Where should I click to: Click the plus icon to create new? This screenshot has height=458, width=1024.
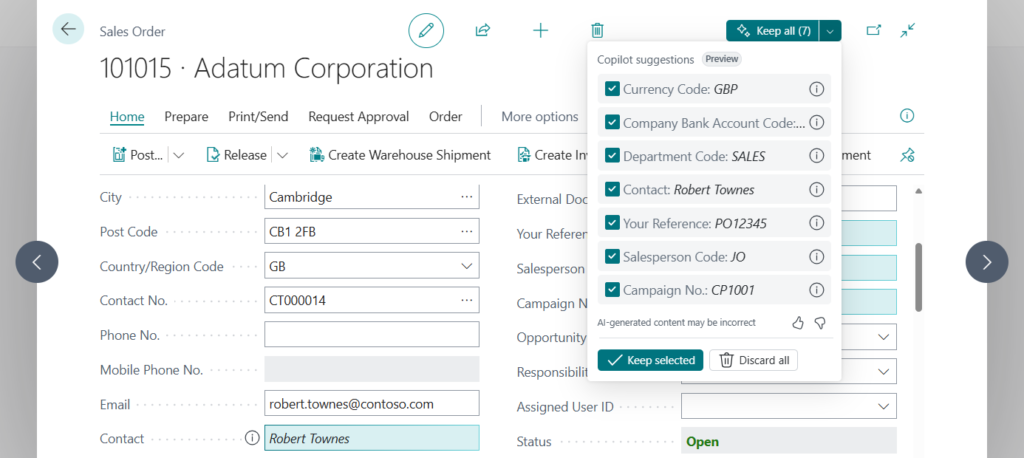point(540,30)
